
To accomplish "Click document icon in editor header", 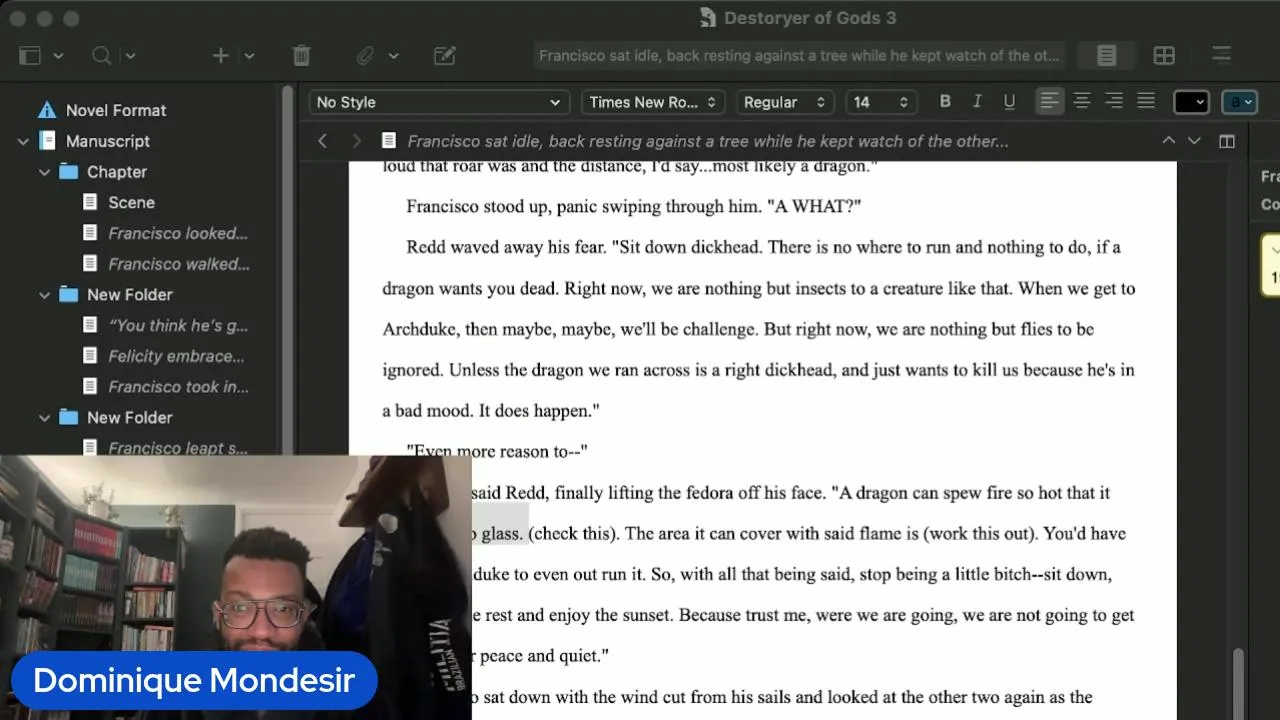I will [x=388, y=141].
